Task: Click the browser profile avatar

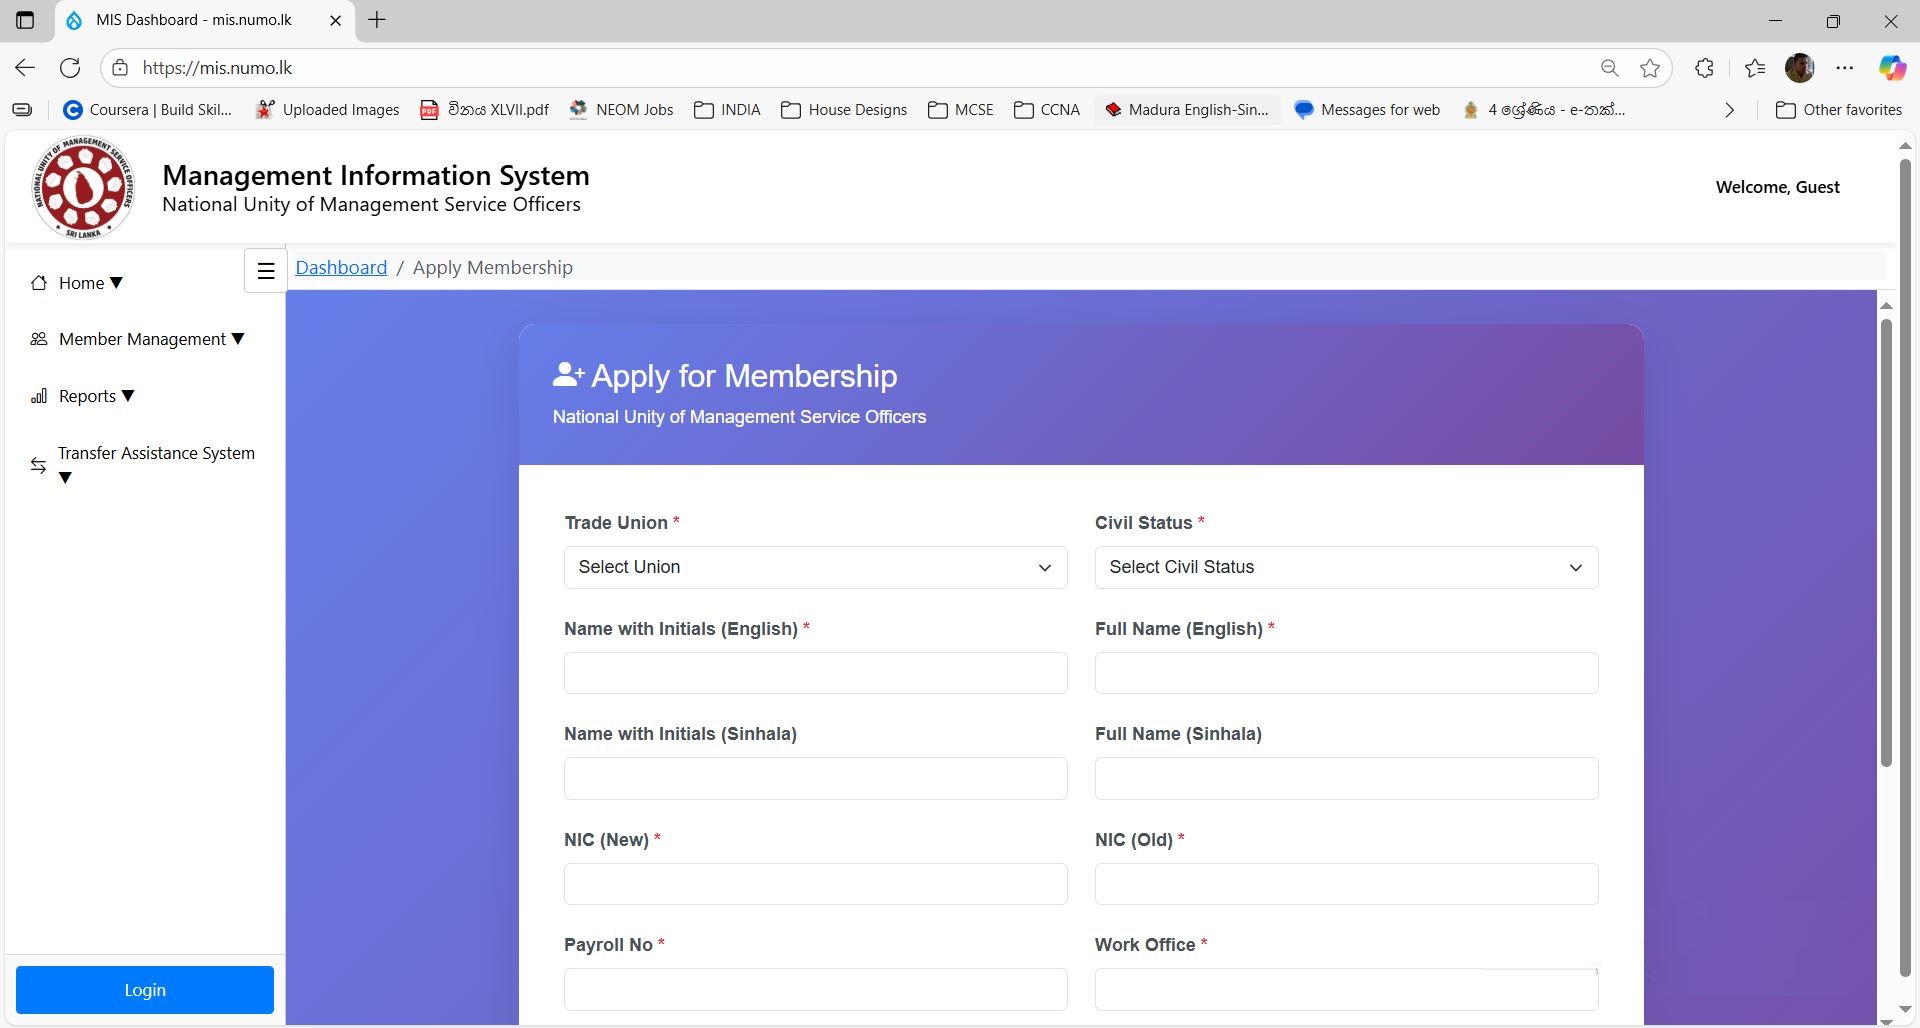Action: (1799, 68)
